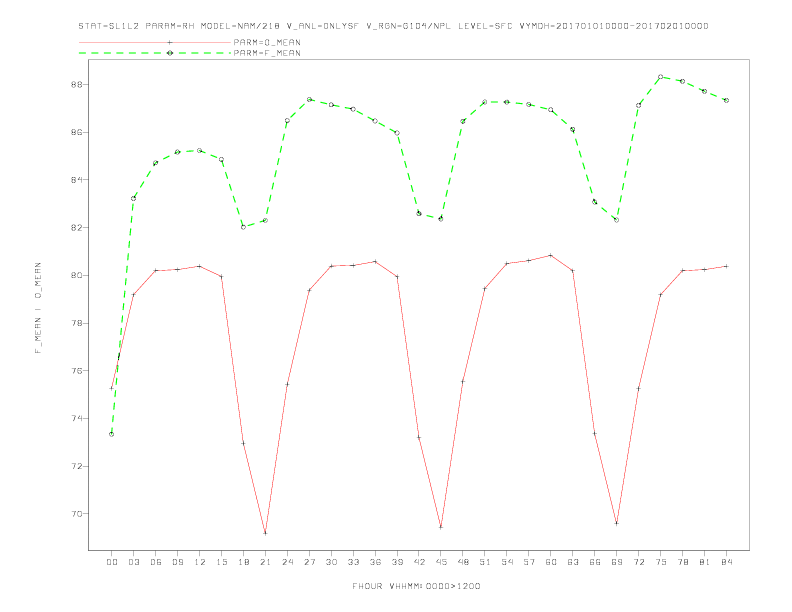Screen dimensions: 792x612
Task: Click y-axis tick label 70
Action: click(x=76, y=514)
